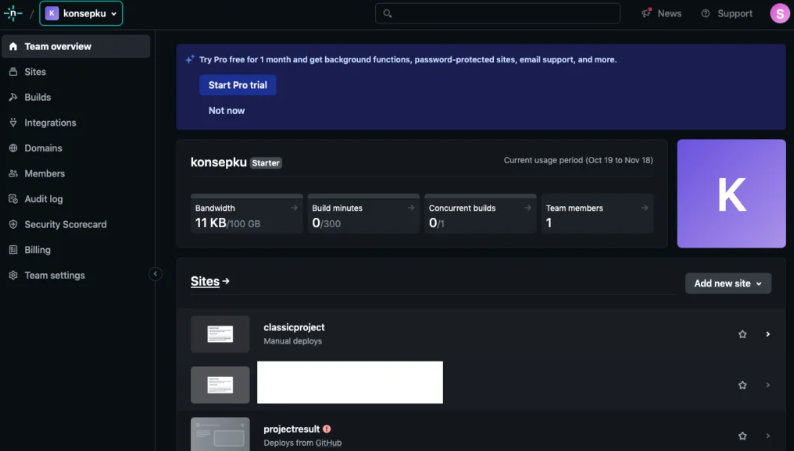Click the Support question mark icon
This screenshot has width=794, height=451.
tap(705, 13)
